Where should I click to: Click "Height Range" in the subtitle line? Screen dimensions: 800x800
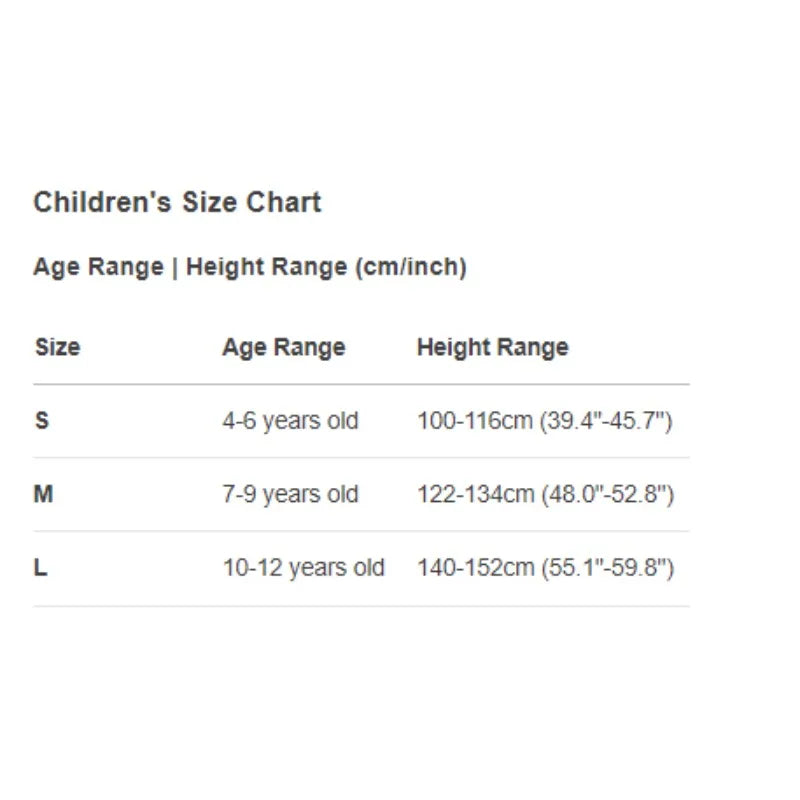pyautogui.click(x=264, y=267)
